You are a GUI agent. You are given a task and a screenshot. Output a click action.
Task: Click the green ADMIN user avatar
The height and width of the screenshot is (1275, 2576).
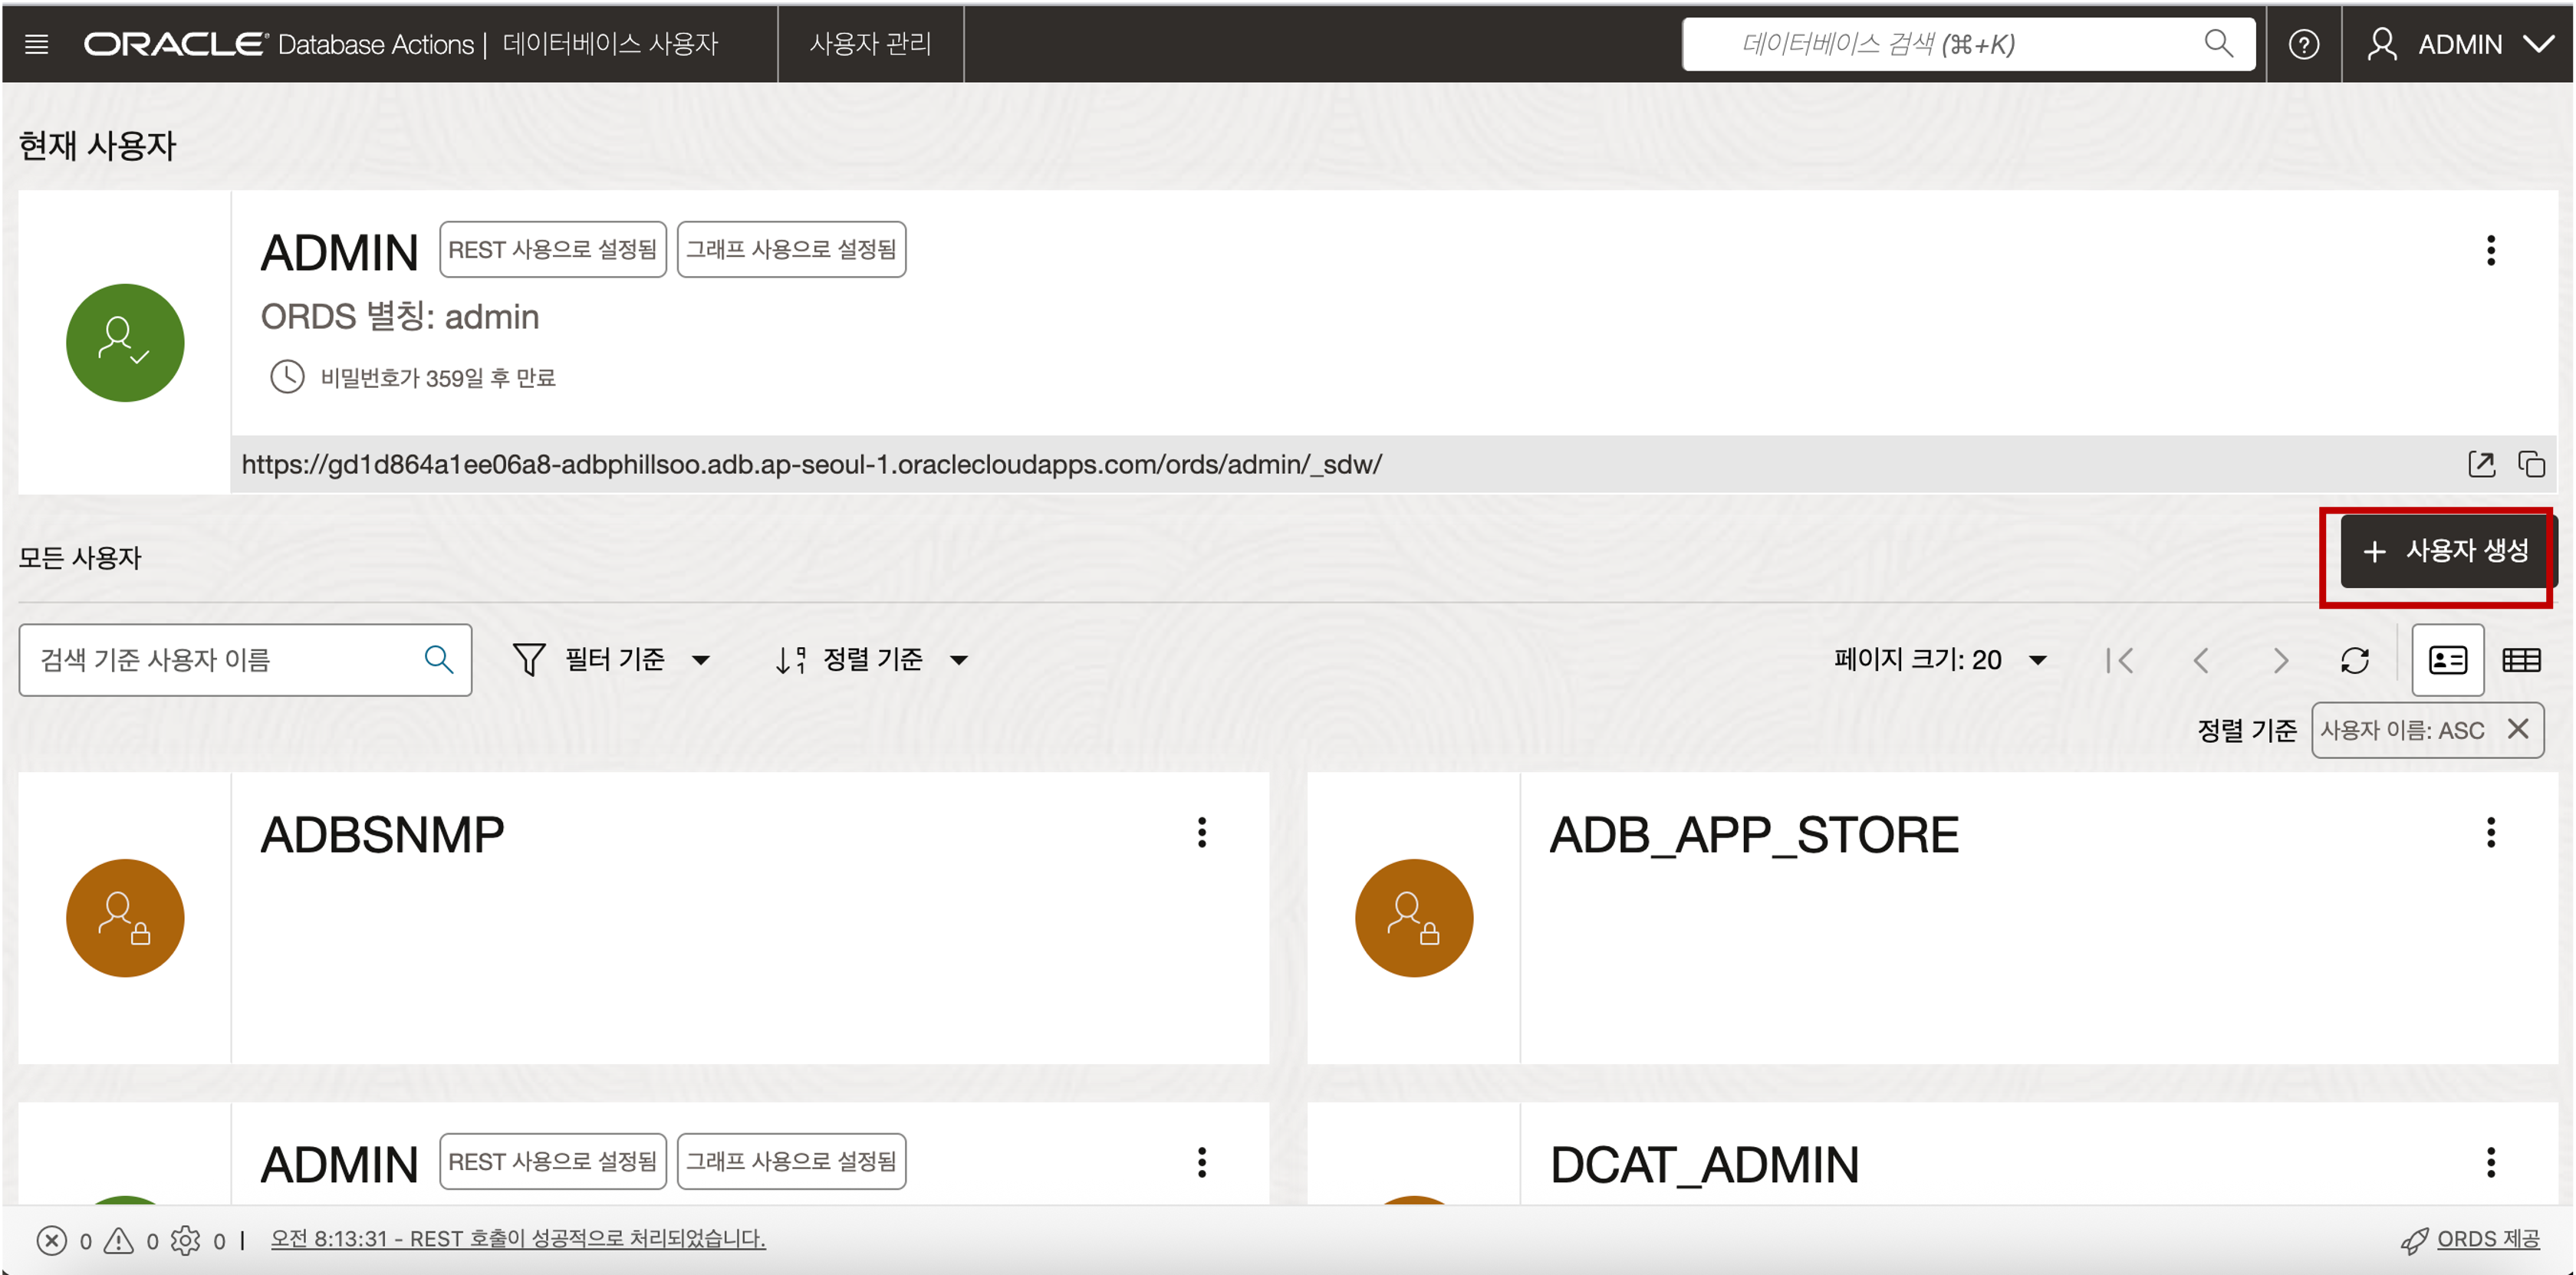125,343
